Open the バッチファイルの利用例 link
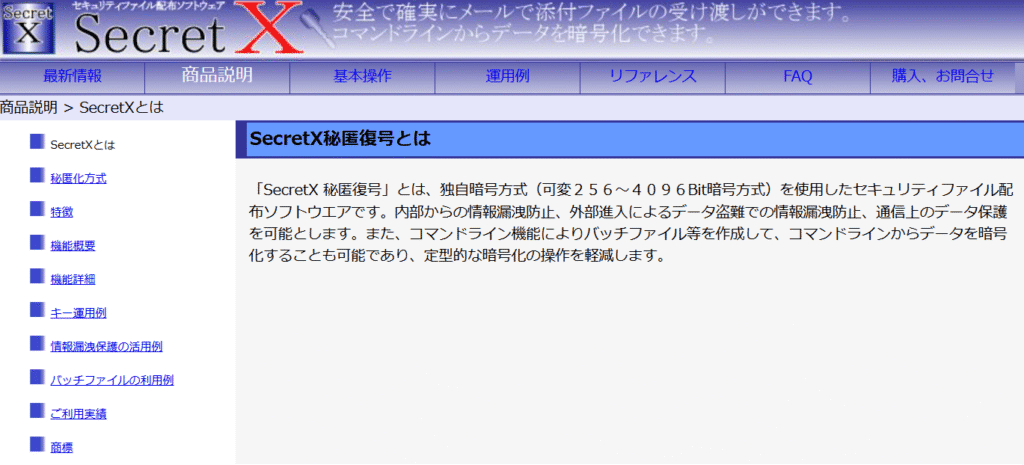1024x465 pixels. tap(112, 380)
